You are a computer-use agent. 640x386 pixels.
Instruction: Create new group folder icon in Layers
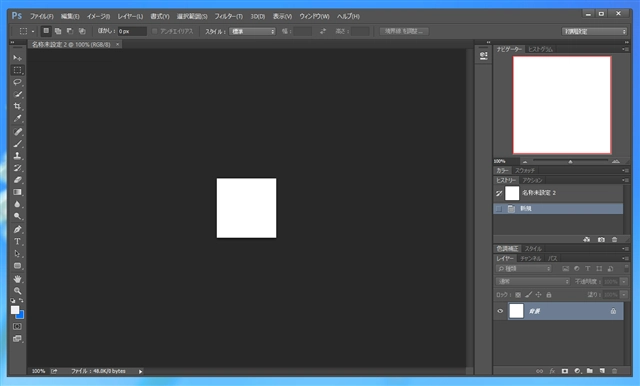[x=589, y=371]
